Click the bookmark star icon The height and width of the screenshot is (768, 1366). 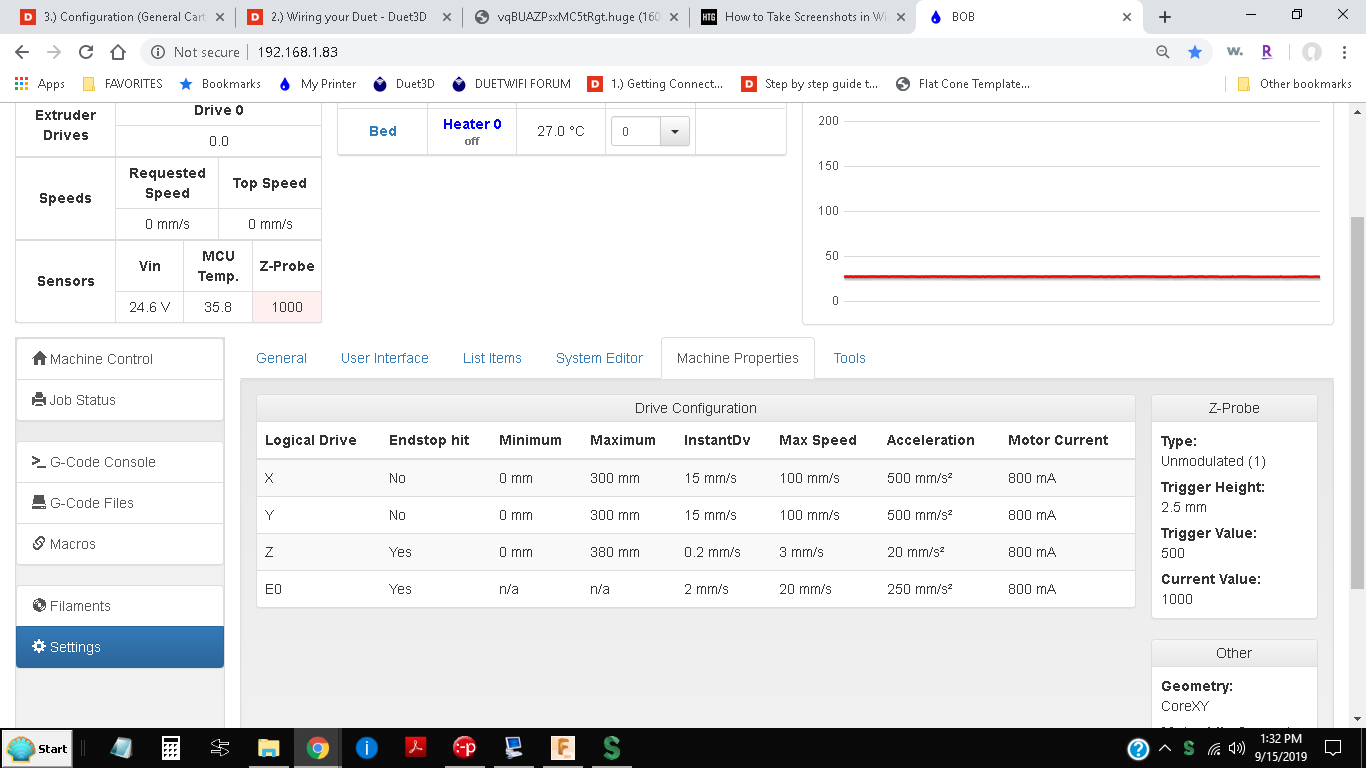click(1194, 52)
